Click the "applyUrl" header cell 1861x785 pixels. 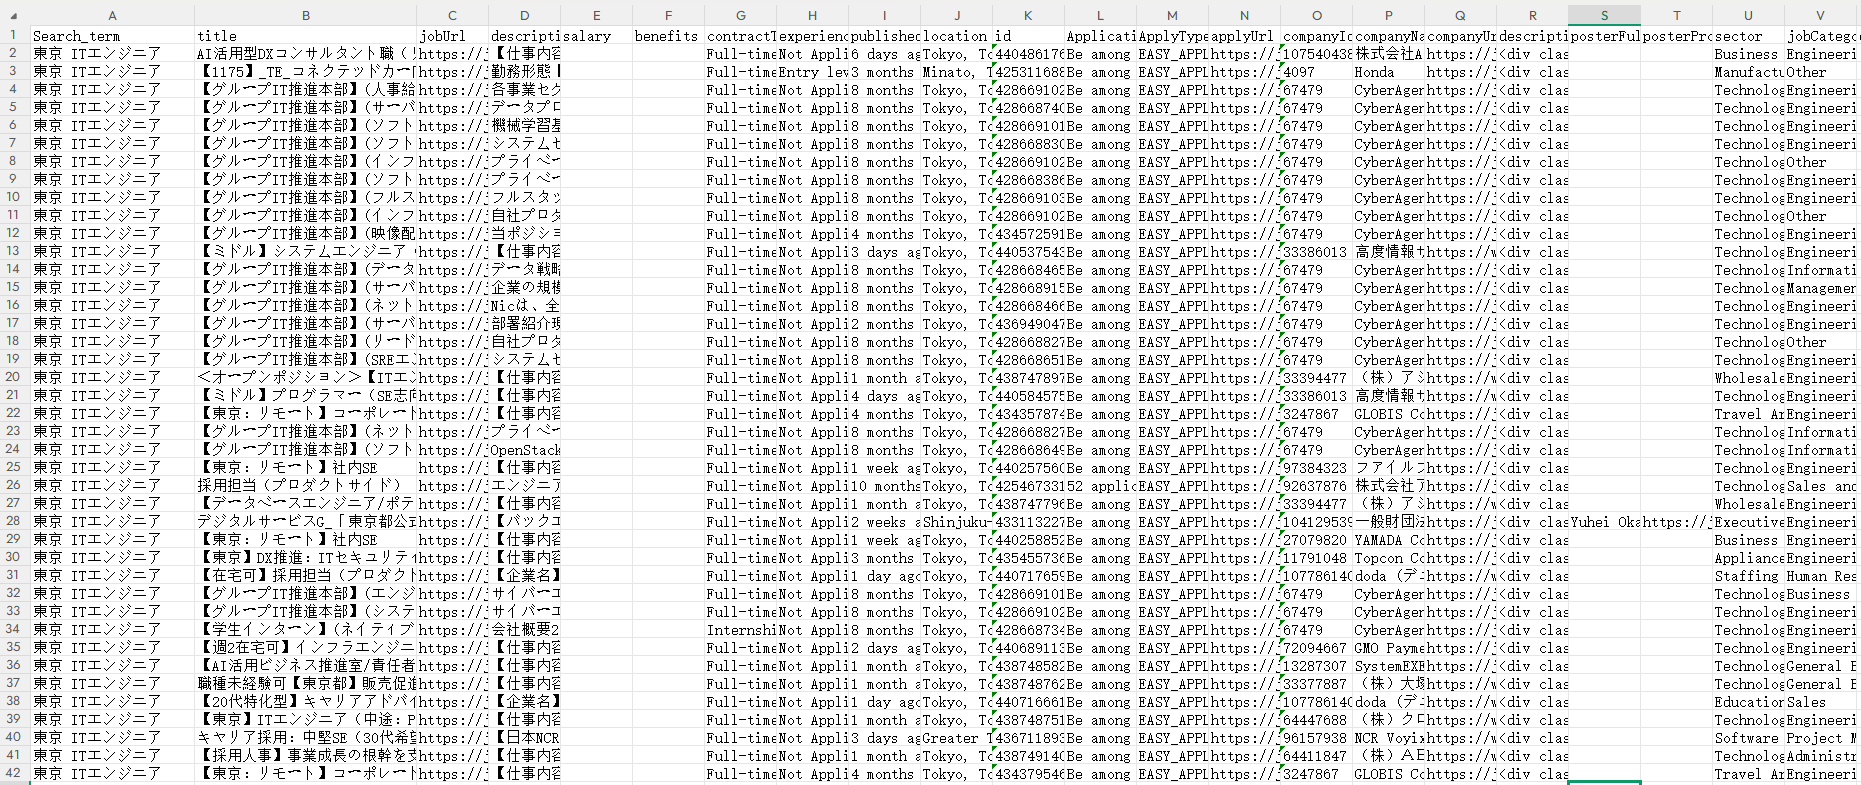(x=1244, y=36)
